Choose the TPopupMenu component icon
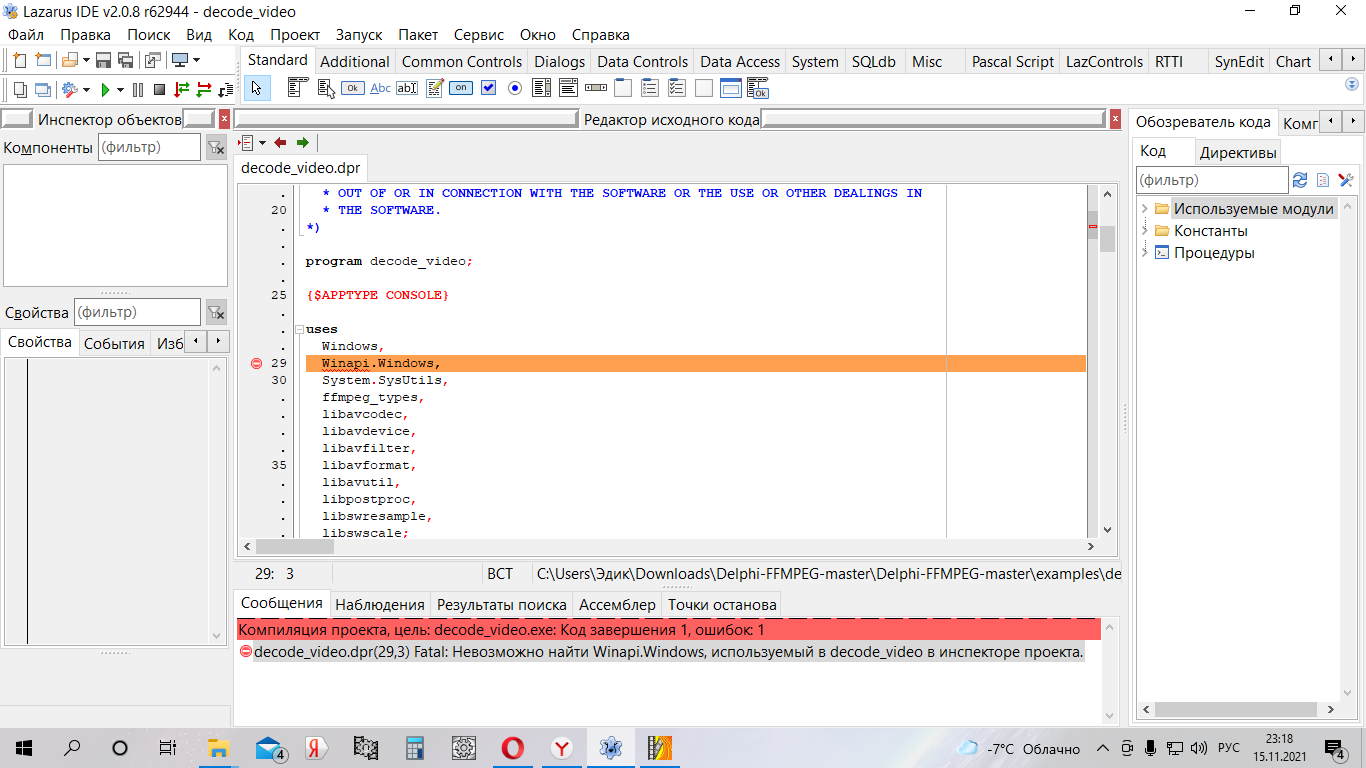The height and width of the screenshot is (768, 1366). click(x=327, y=88)
